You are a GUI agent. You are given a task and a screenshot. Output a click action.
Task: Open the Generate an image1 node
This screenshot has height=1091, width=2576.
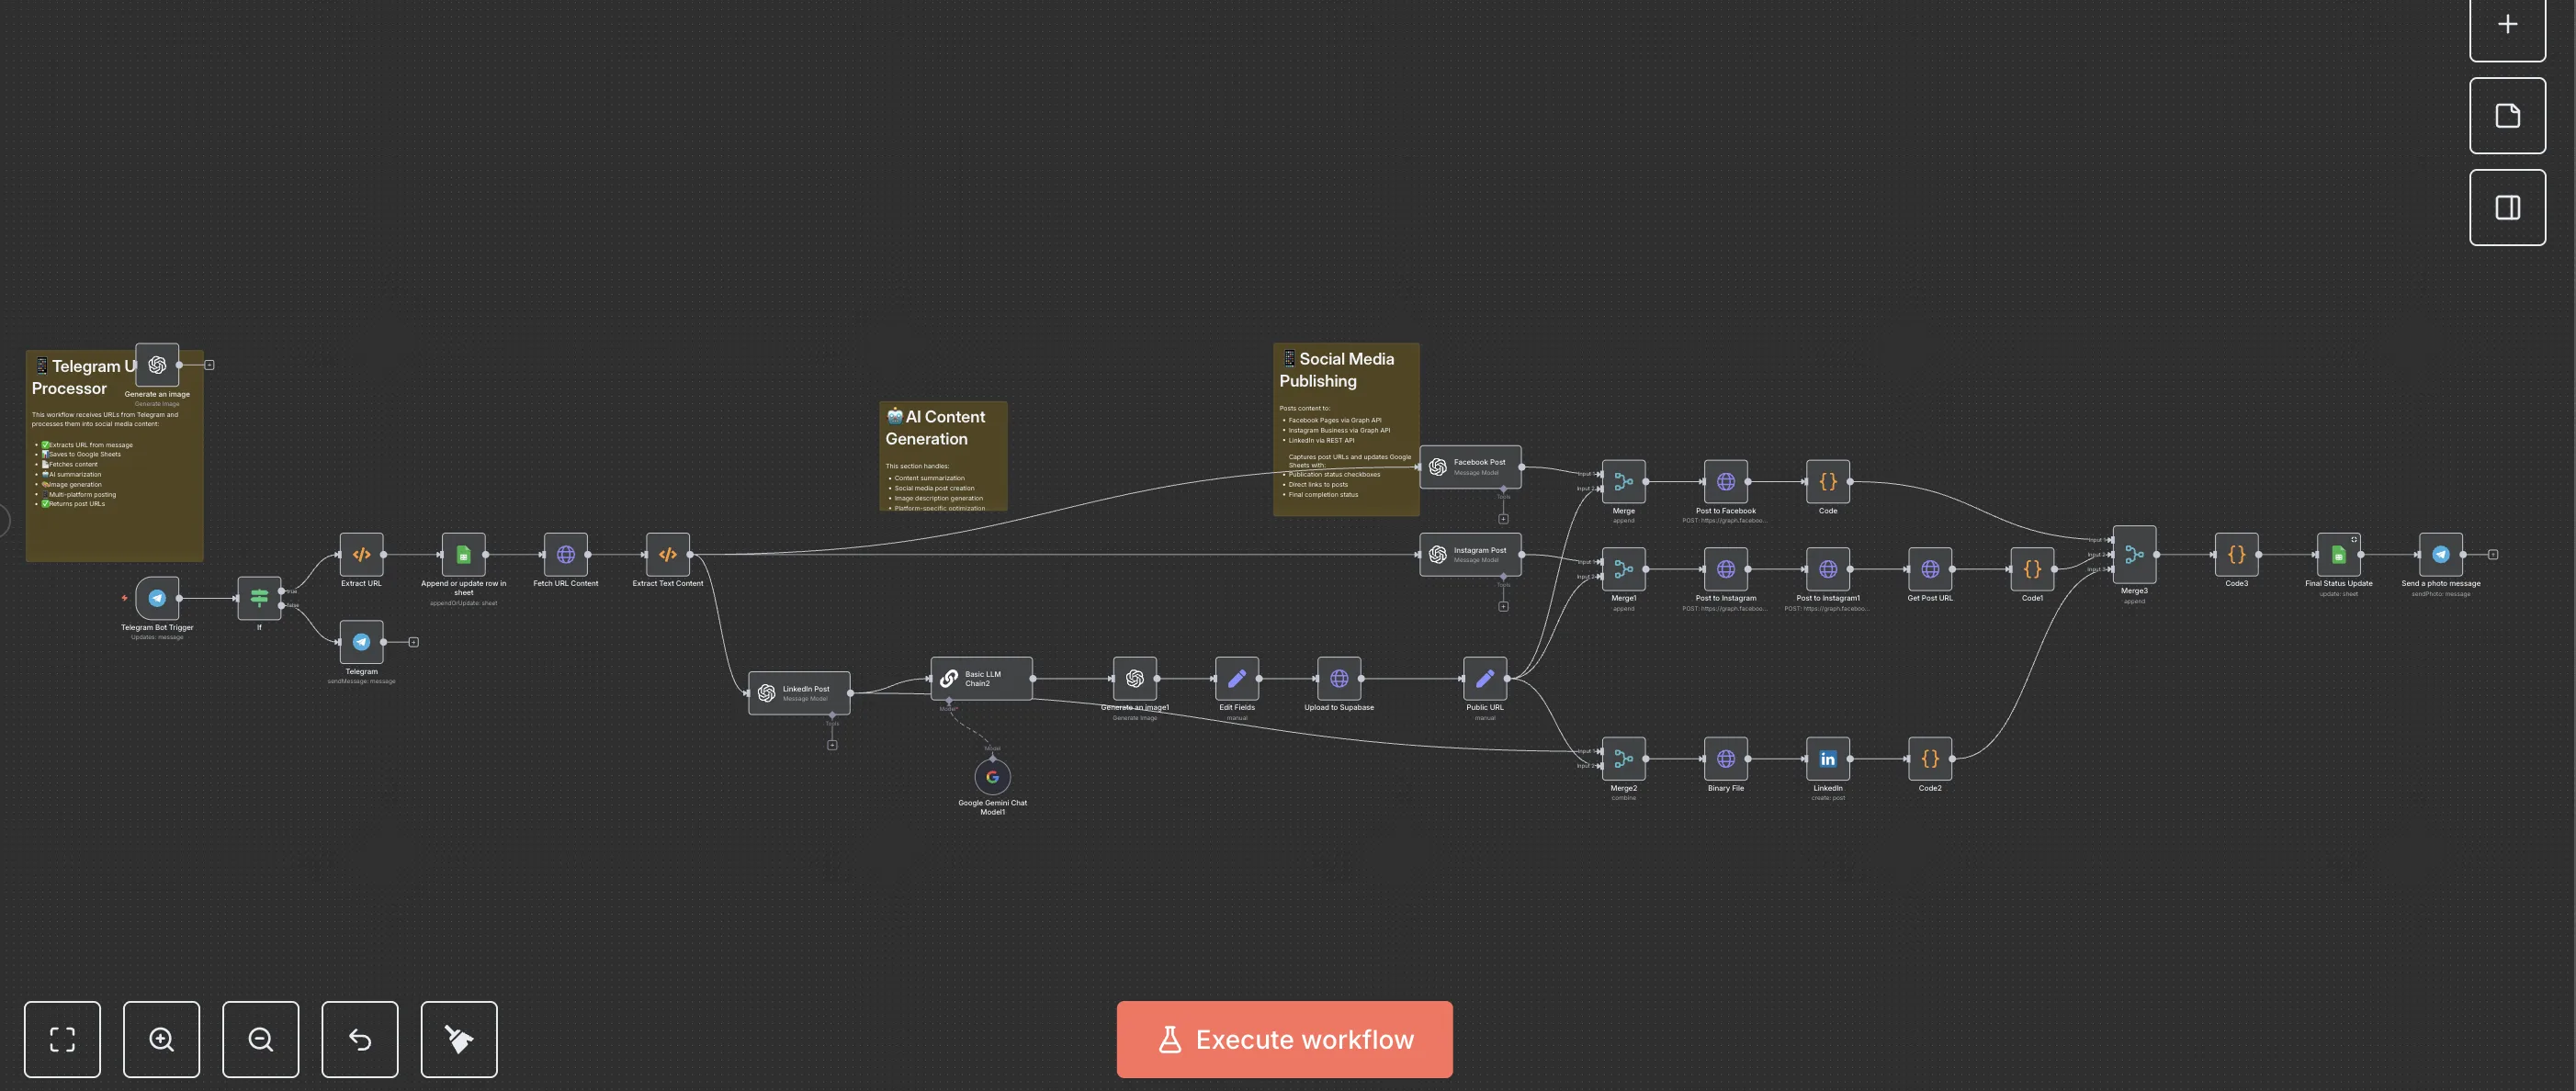click(x=1135, y=678)
